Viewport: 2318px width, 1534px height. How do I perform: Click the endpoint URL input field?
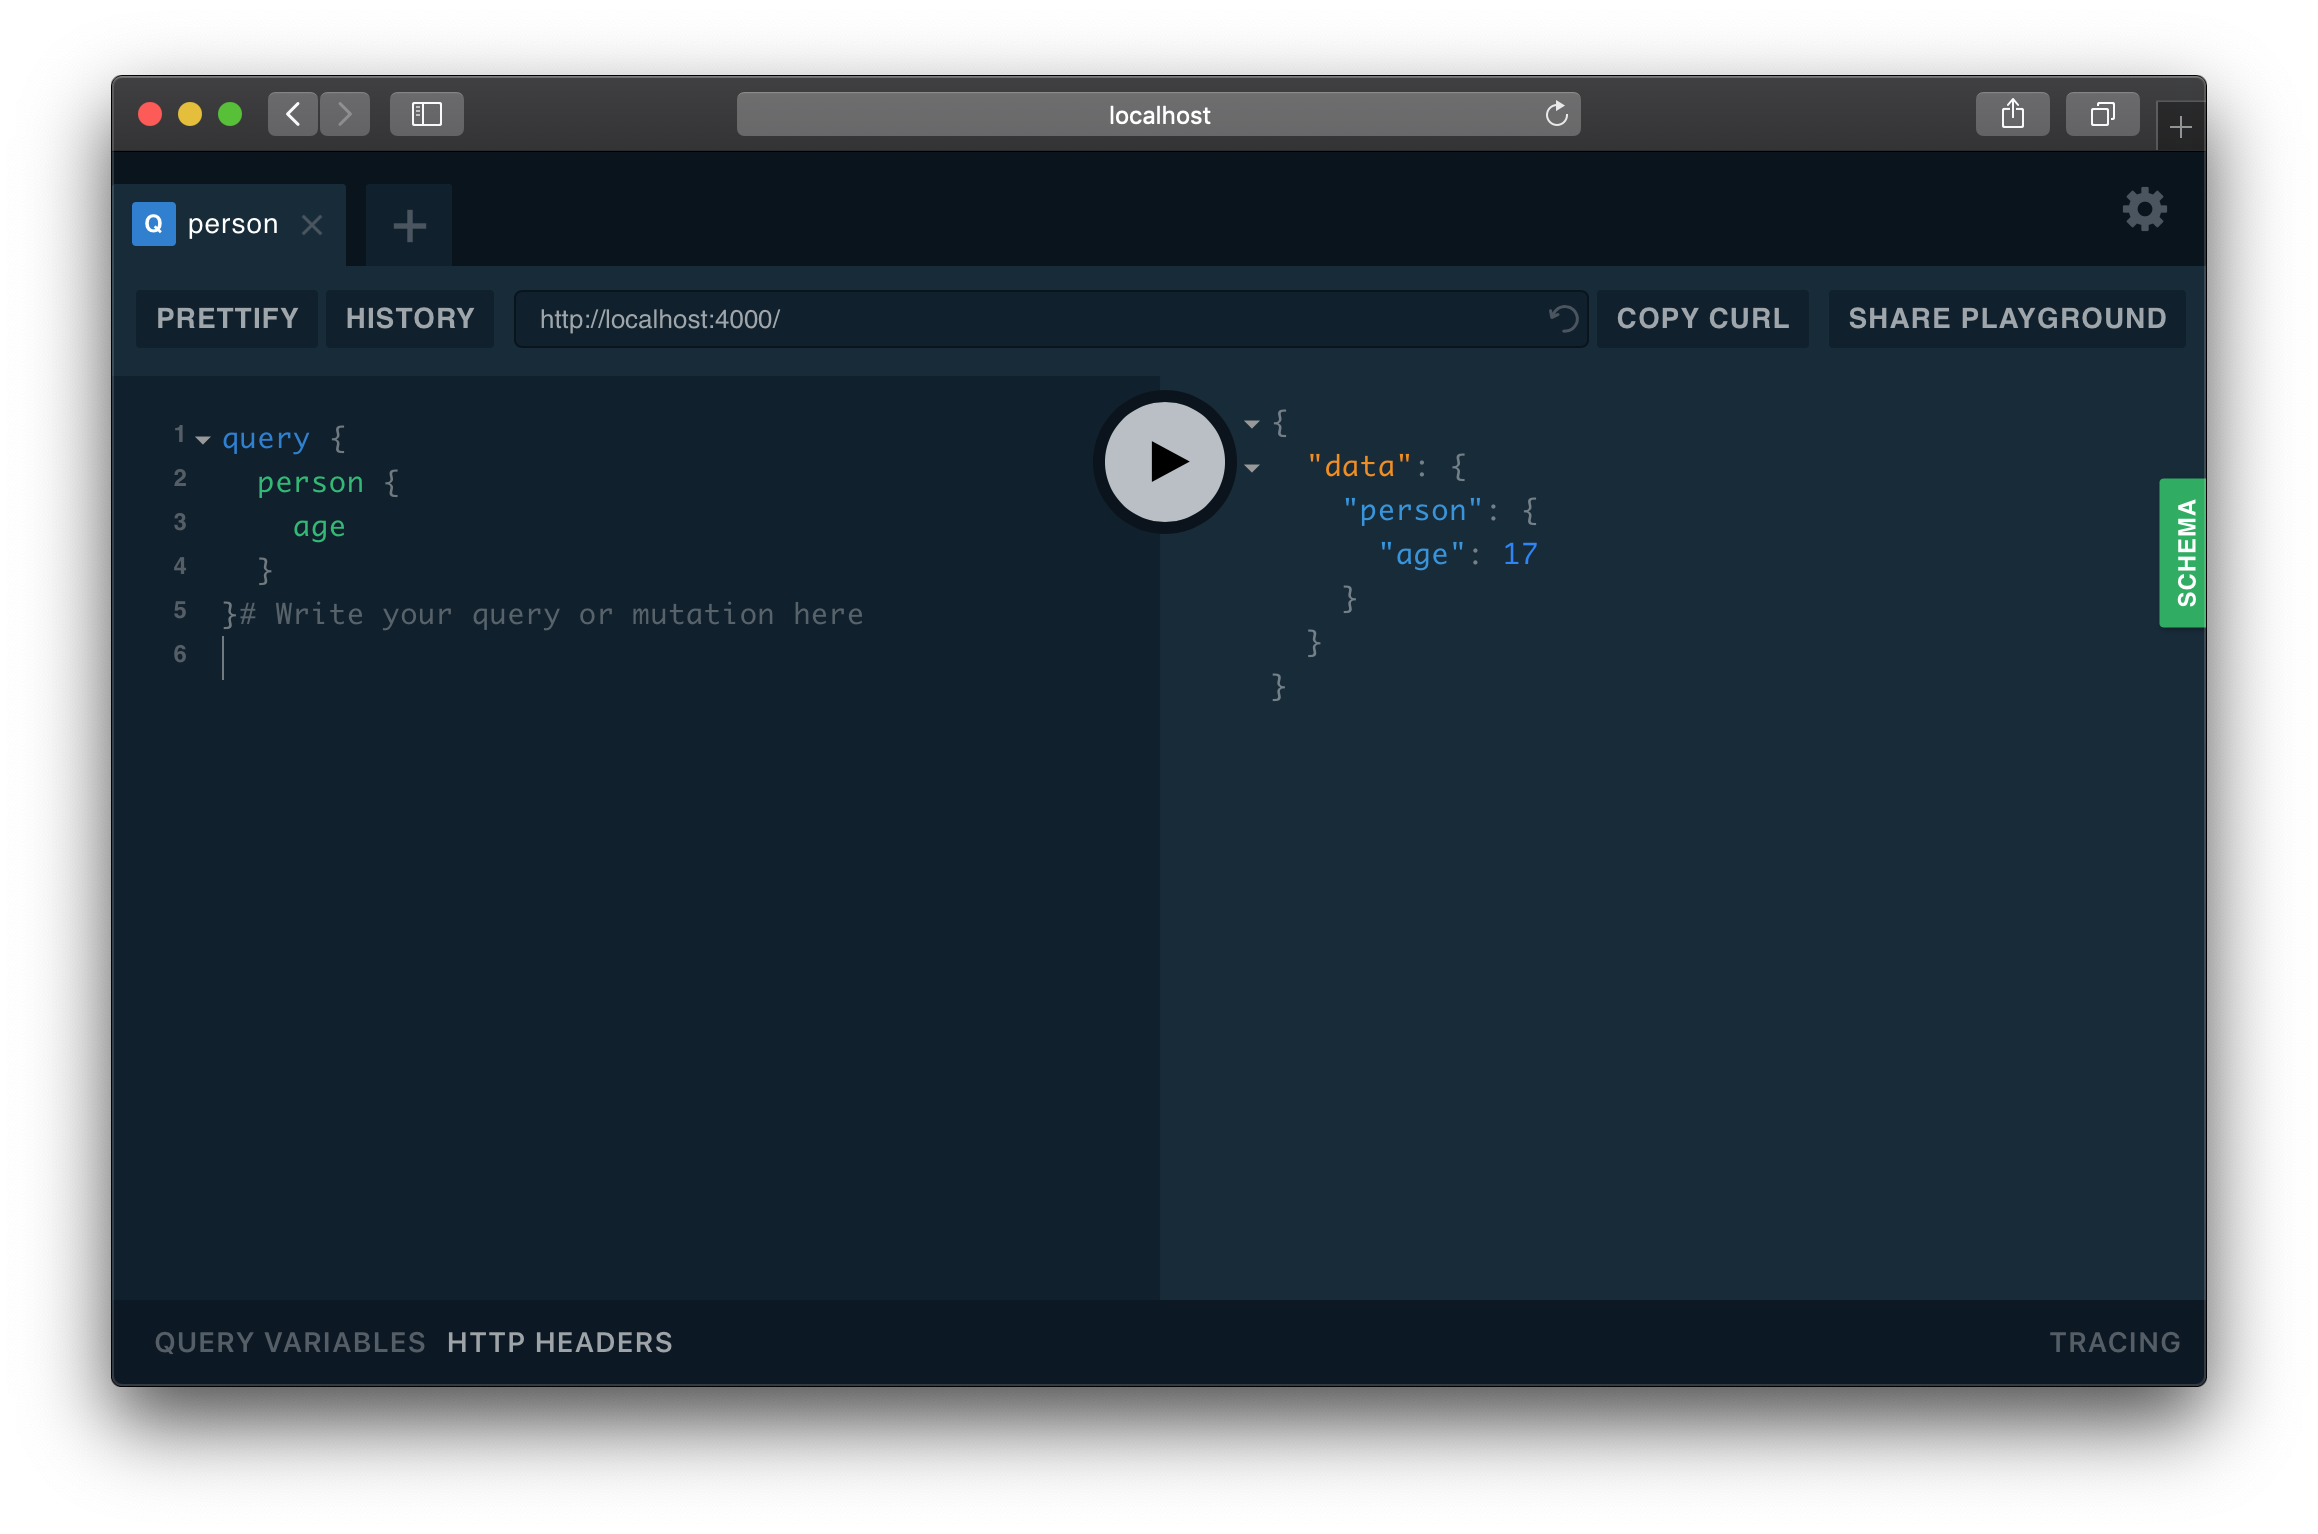pos(1030,319)
